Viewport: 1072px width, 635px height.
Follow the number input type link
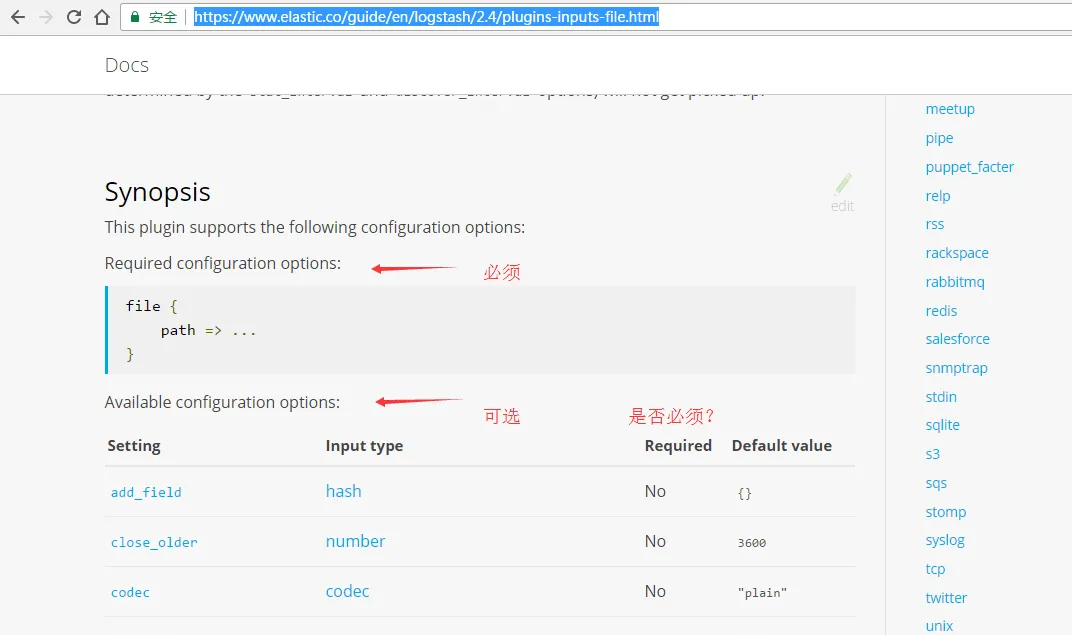point(356,541)
